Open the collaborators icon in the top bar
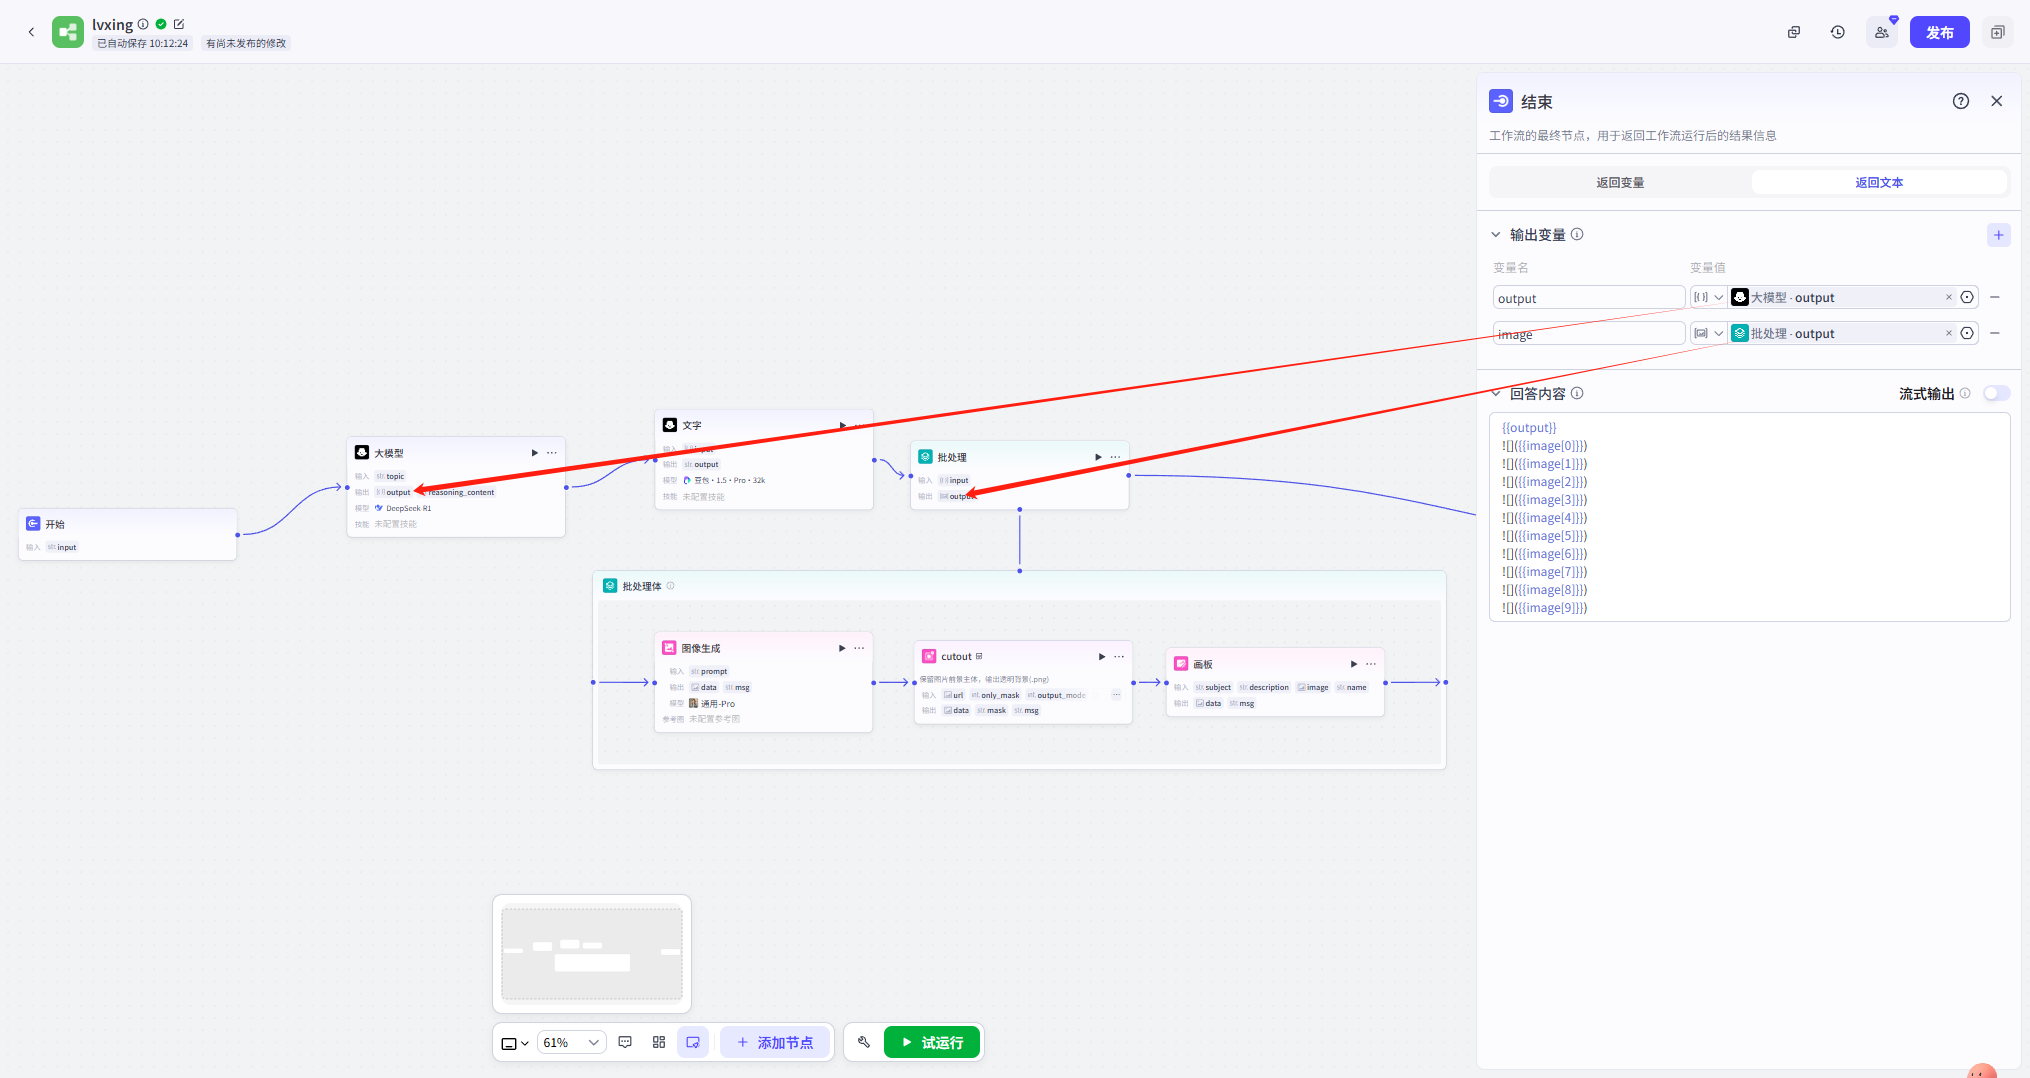The width and height of the screenshot is (2030, 1078). 1881,32
